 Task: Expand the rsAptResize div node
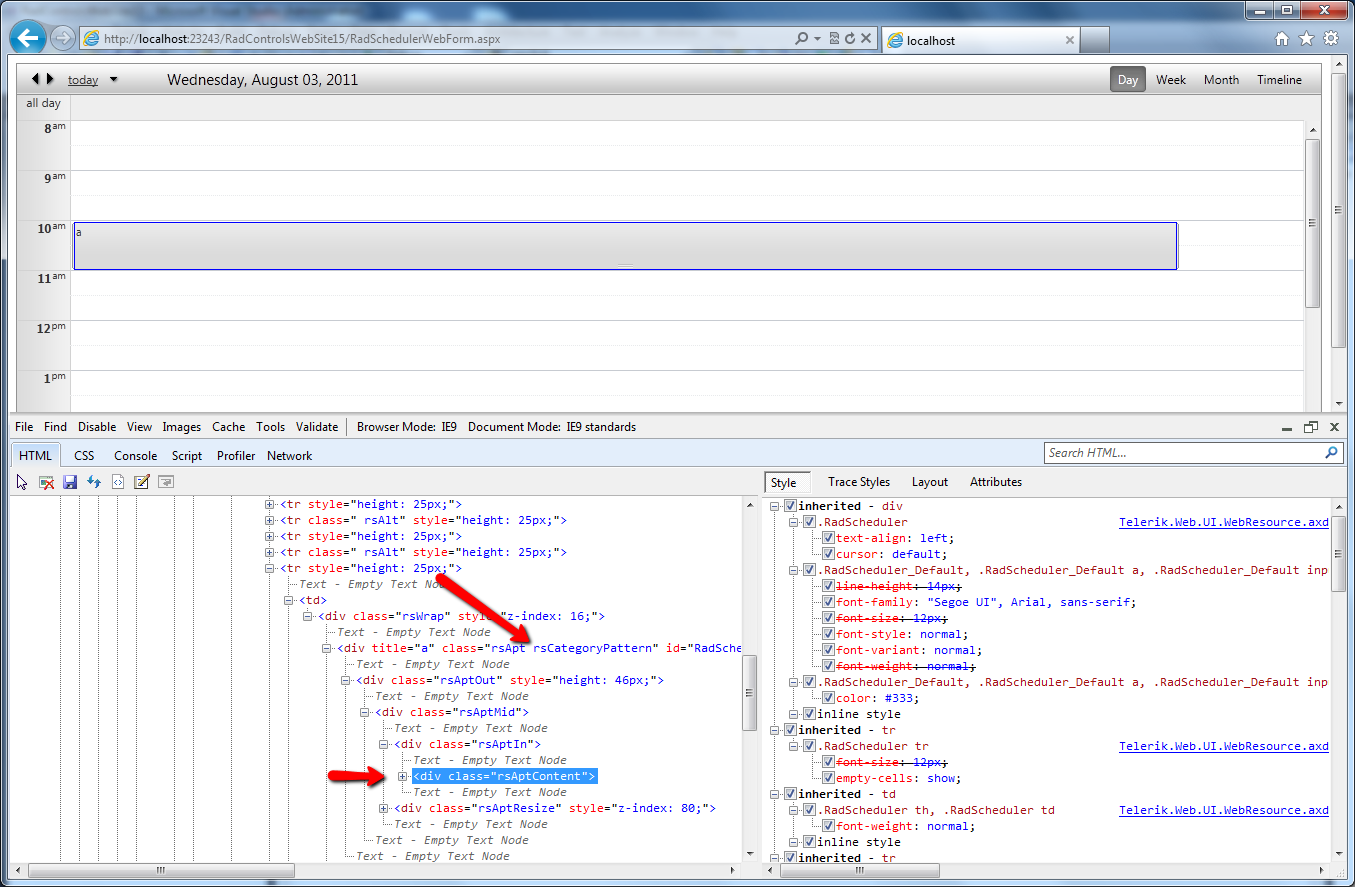pos(384,809)
